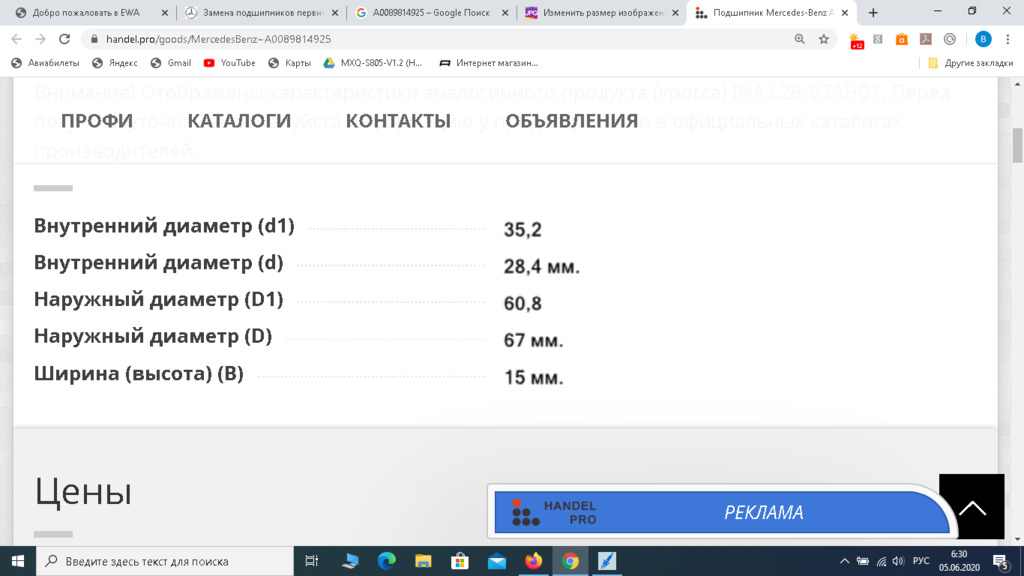
Task: Click the HANDEL PRO РЕКЛАМА banner
Action: coord(720,512)
